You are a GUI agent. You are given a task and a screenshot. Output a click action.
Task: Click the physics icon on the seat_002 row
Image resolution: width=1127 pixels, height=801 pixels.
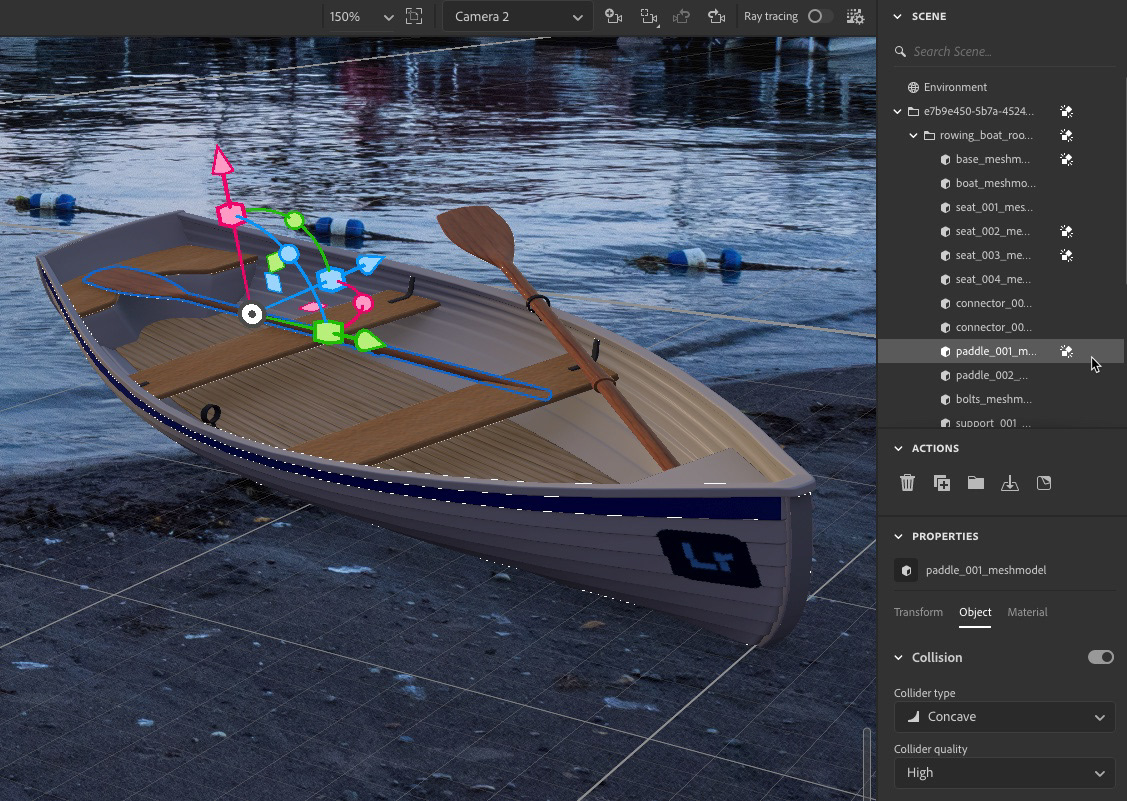pyautogui.click(x=1067, y=231)
